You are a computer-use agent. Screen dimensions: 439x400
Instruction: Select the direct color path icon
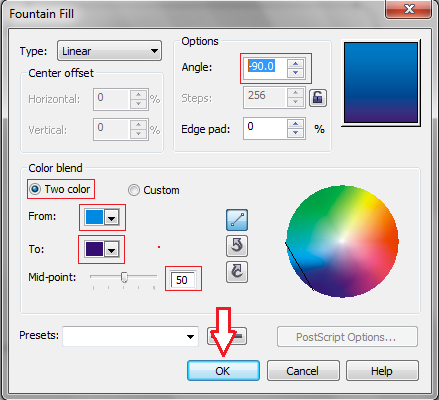(x=237, y=220)
